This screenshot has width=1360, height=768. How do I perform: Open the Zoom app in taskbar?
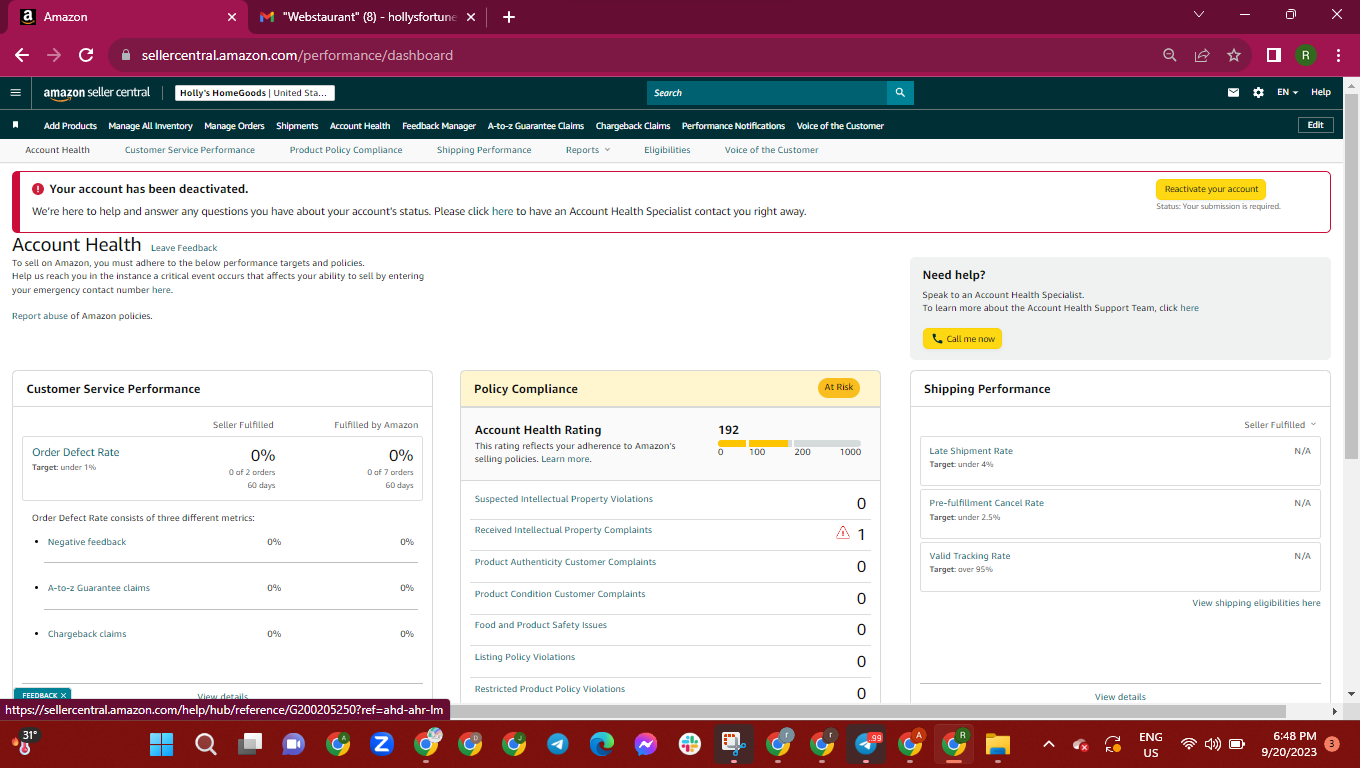click(x=381, y=744)
